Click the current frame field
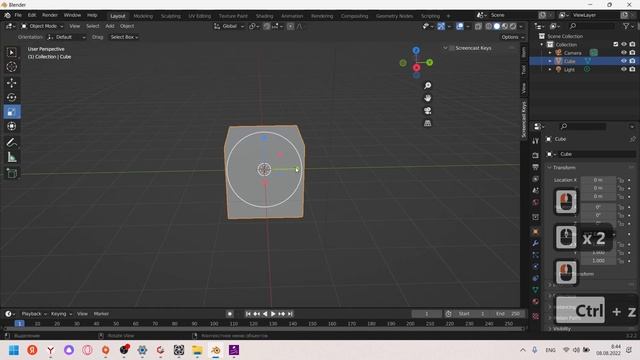Screen dimensions: 640x360 pos(427,314)
